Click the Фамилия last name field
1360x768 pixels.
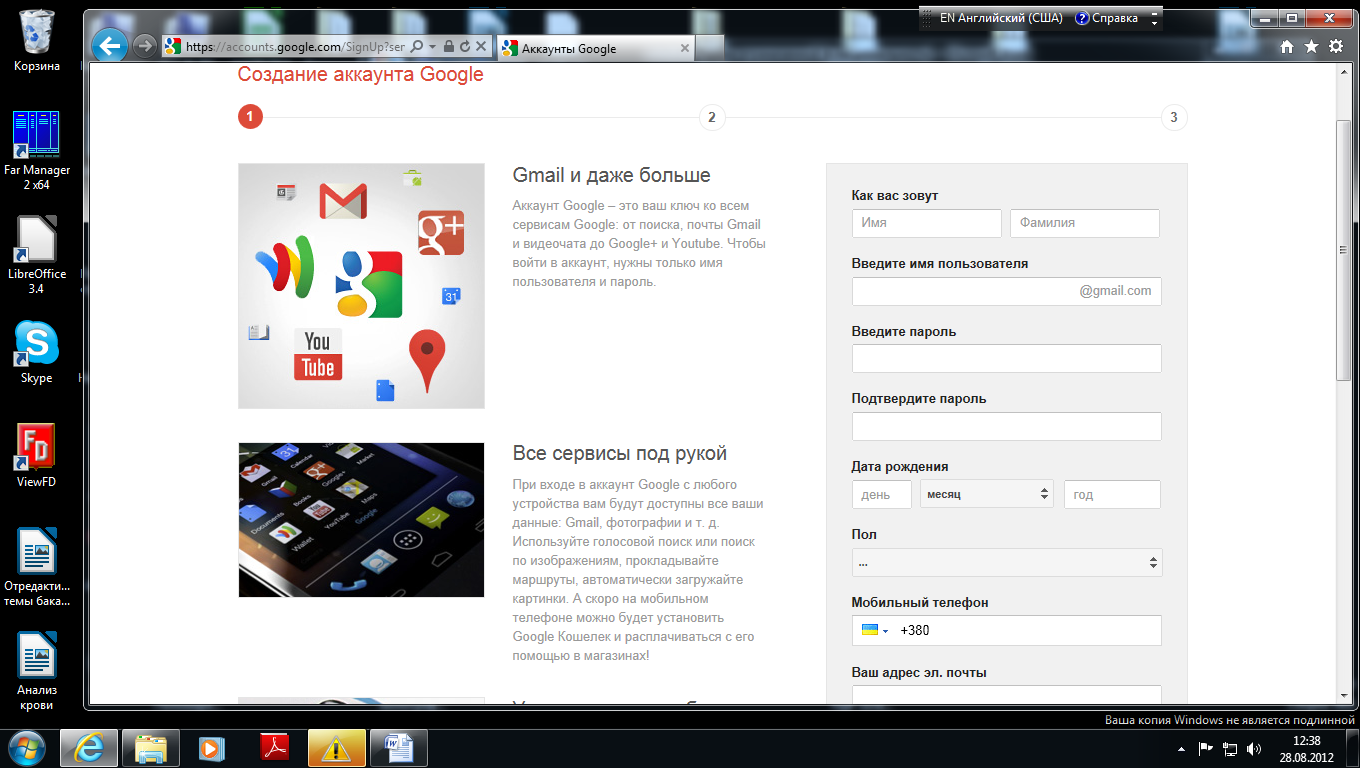pos(1085,223)
